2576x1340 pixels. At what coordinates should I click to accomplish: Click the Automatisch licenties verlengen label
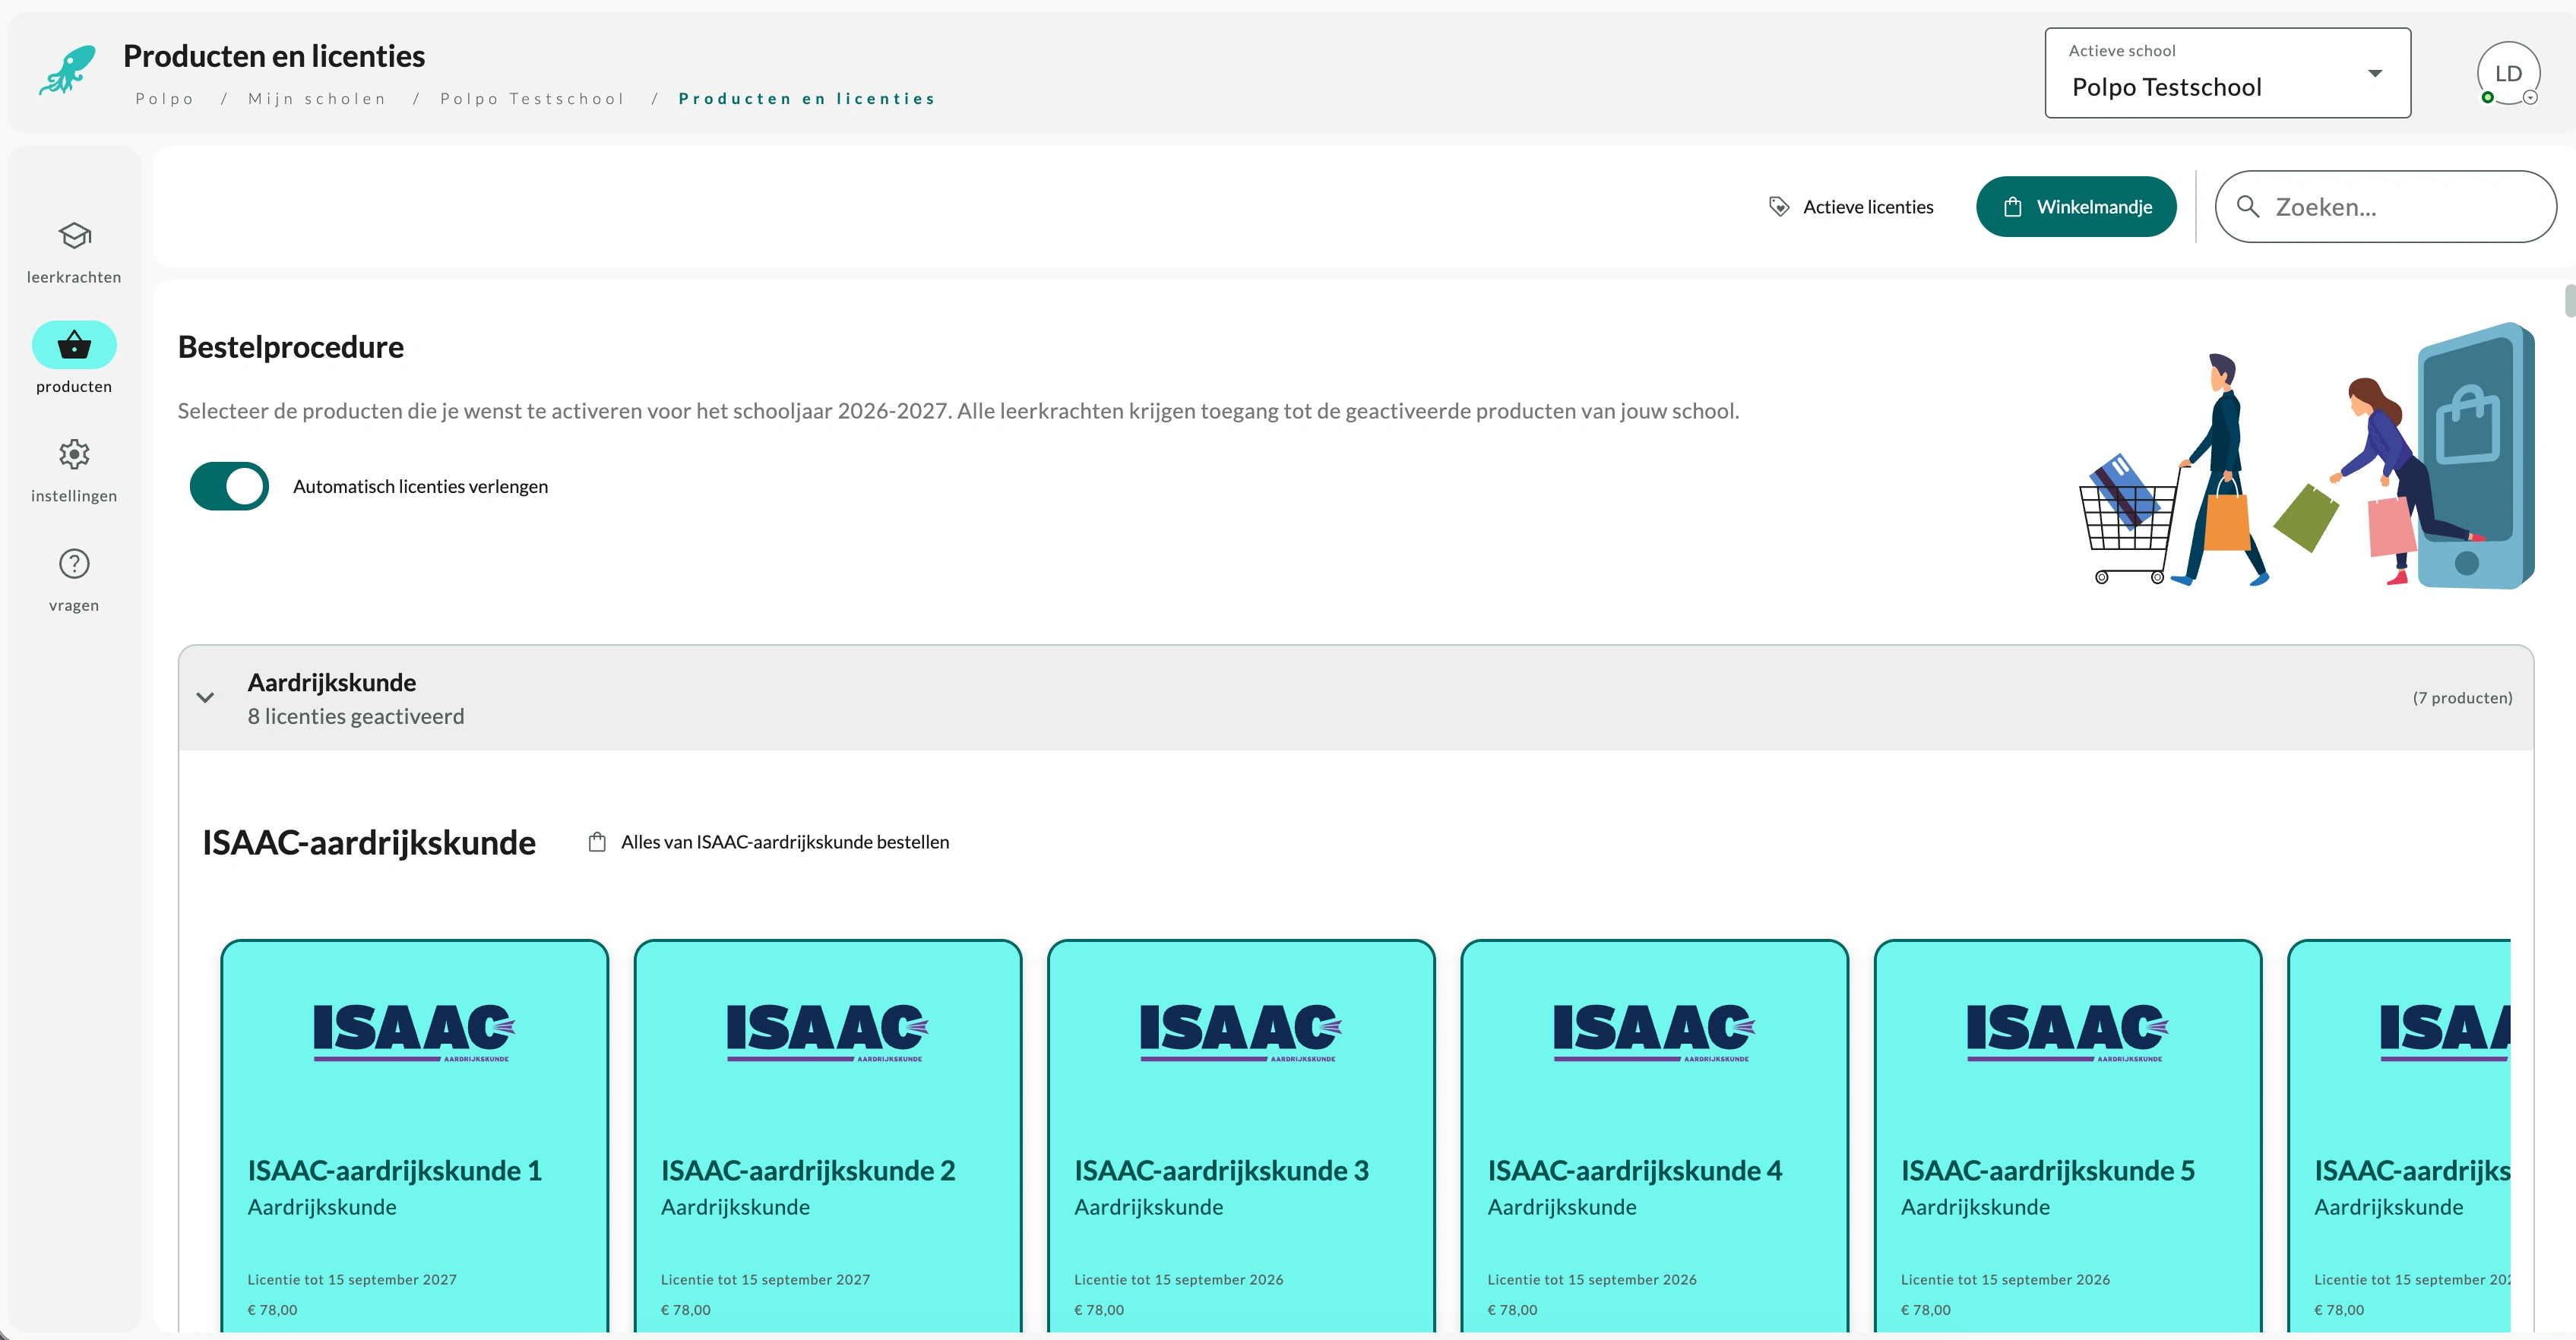[421, 487]
